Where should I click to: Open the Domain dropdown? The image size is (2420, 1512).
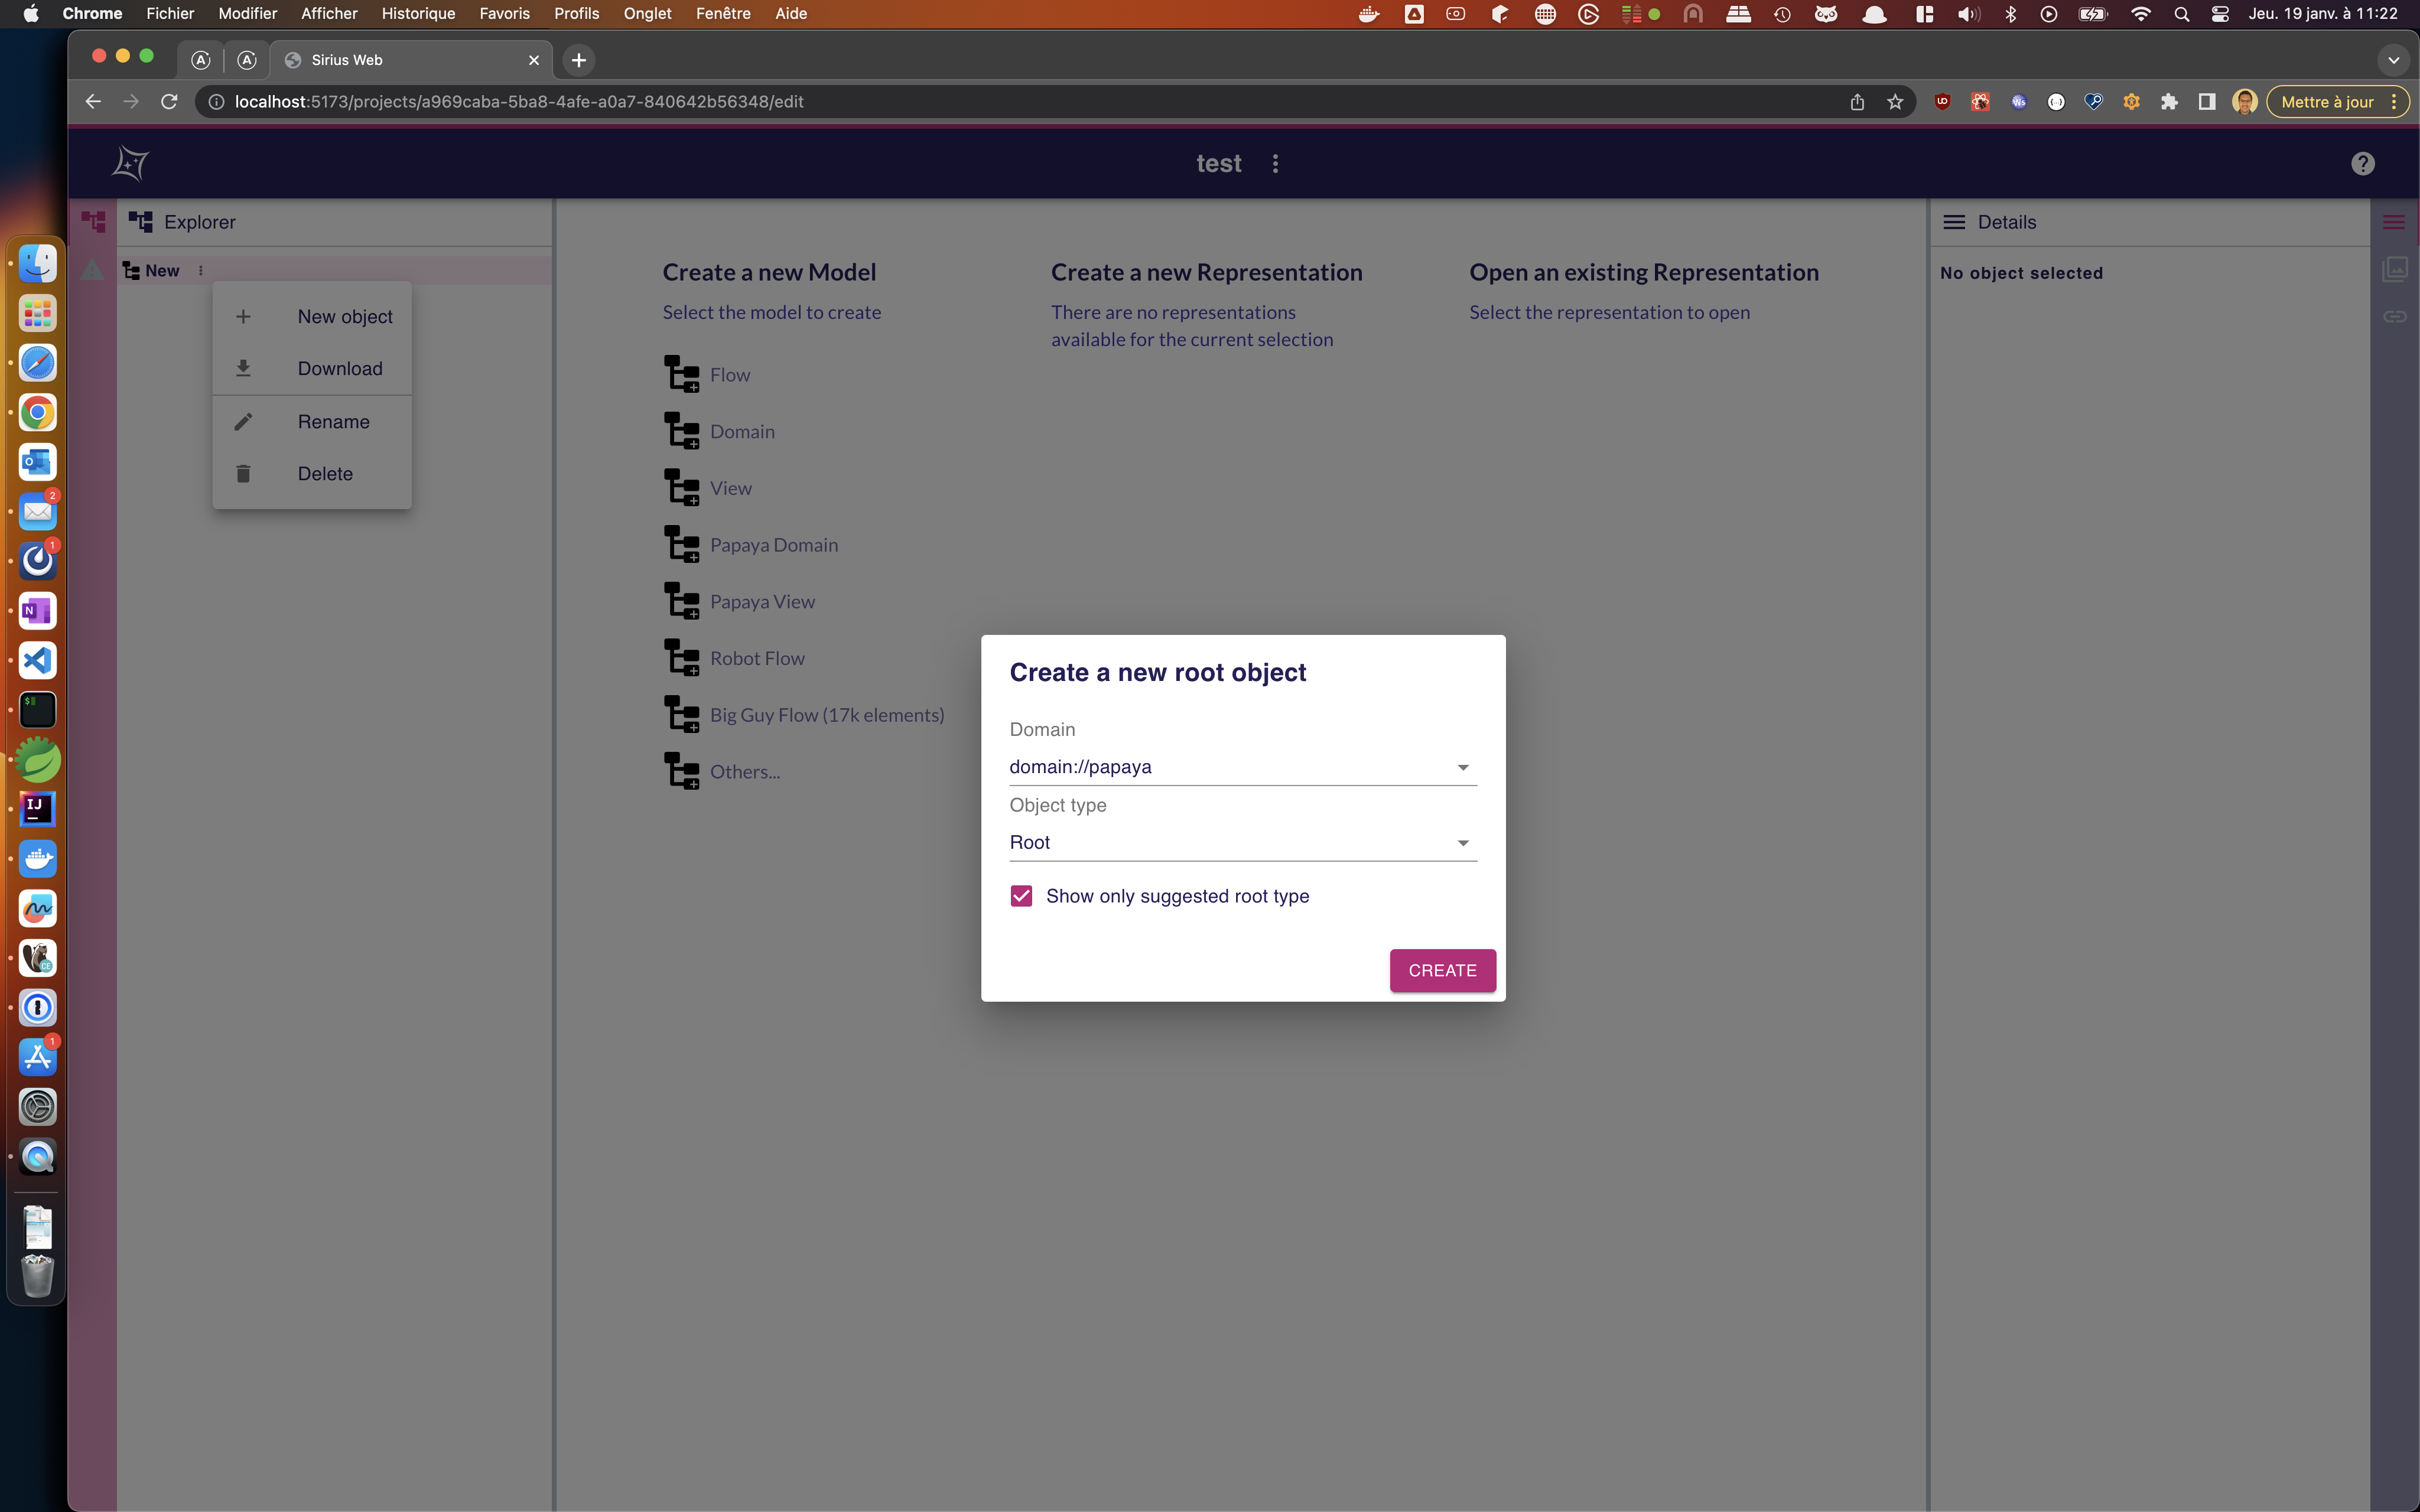pos(1242,767)
